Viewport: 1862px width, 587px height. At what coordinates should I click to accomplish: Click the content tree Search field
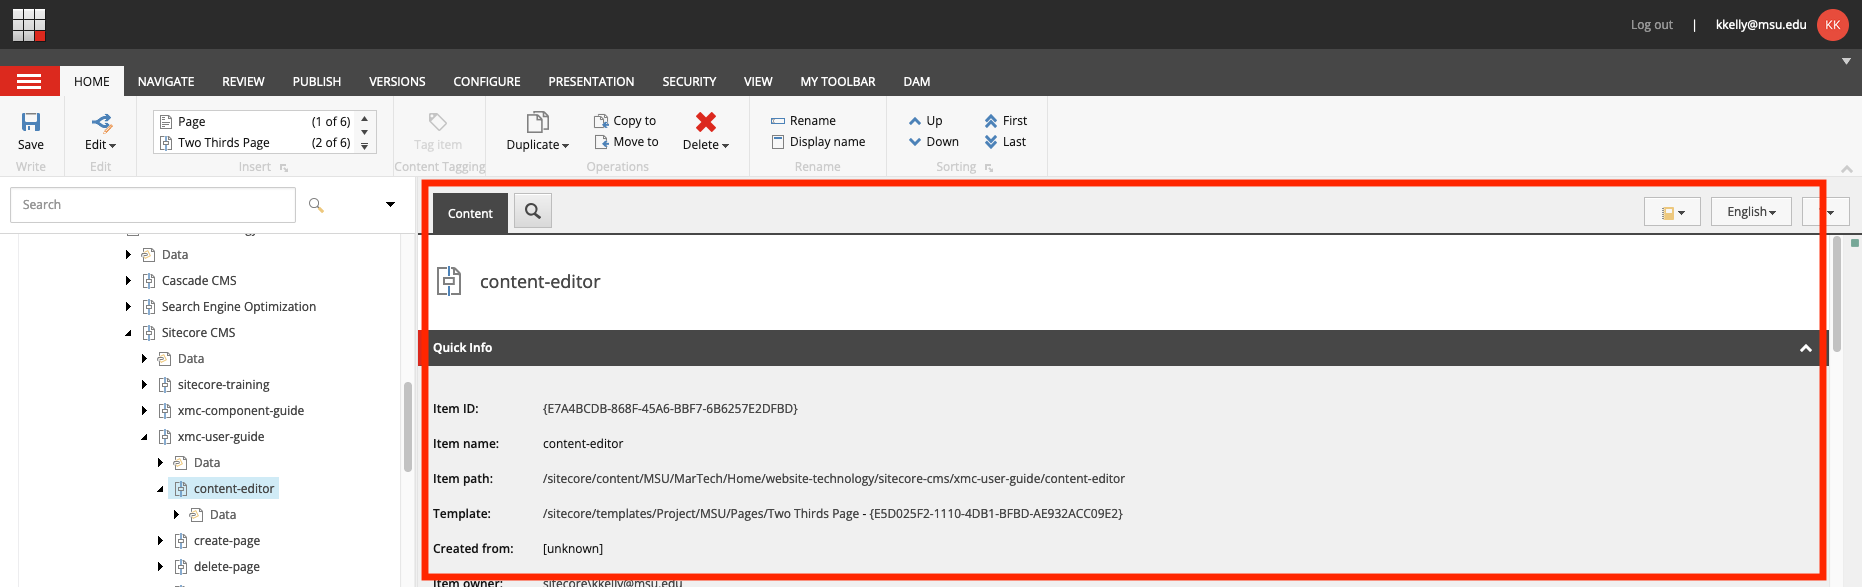153,205
